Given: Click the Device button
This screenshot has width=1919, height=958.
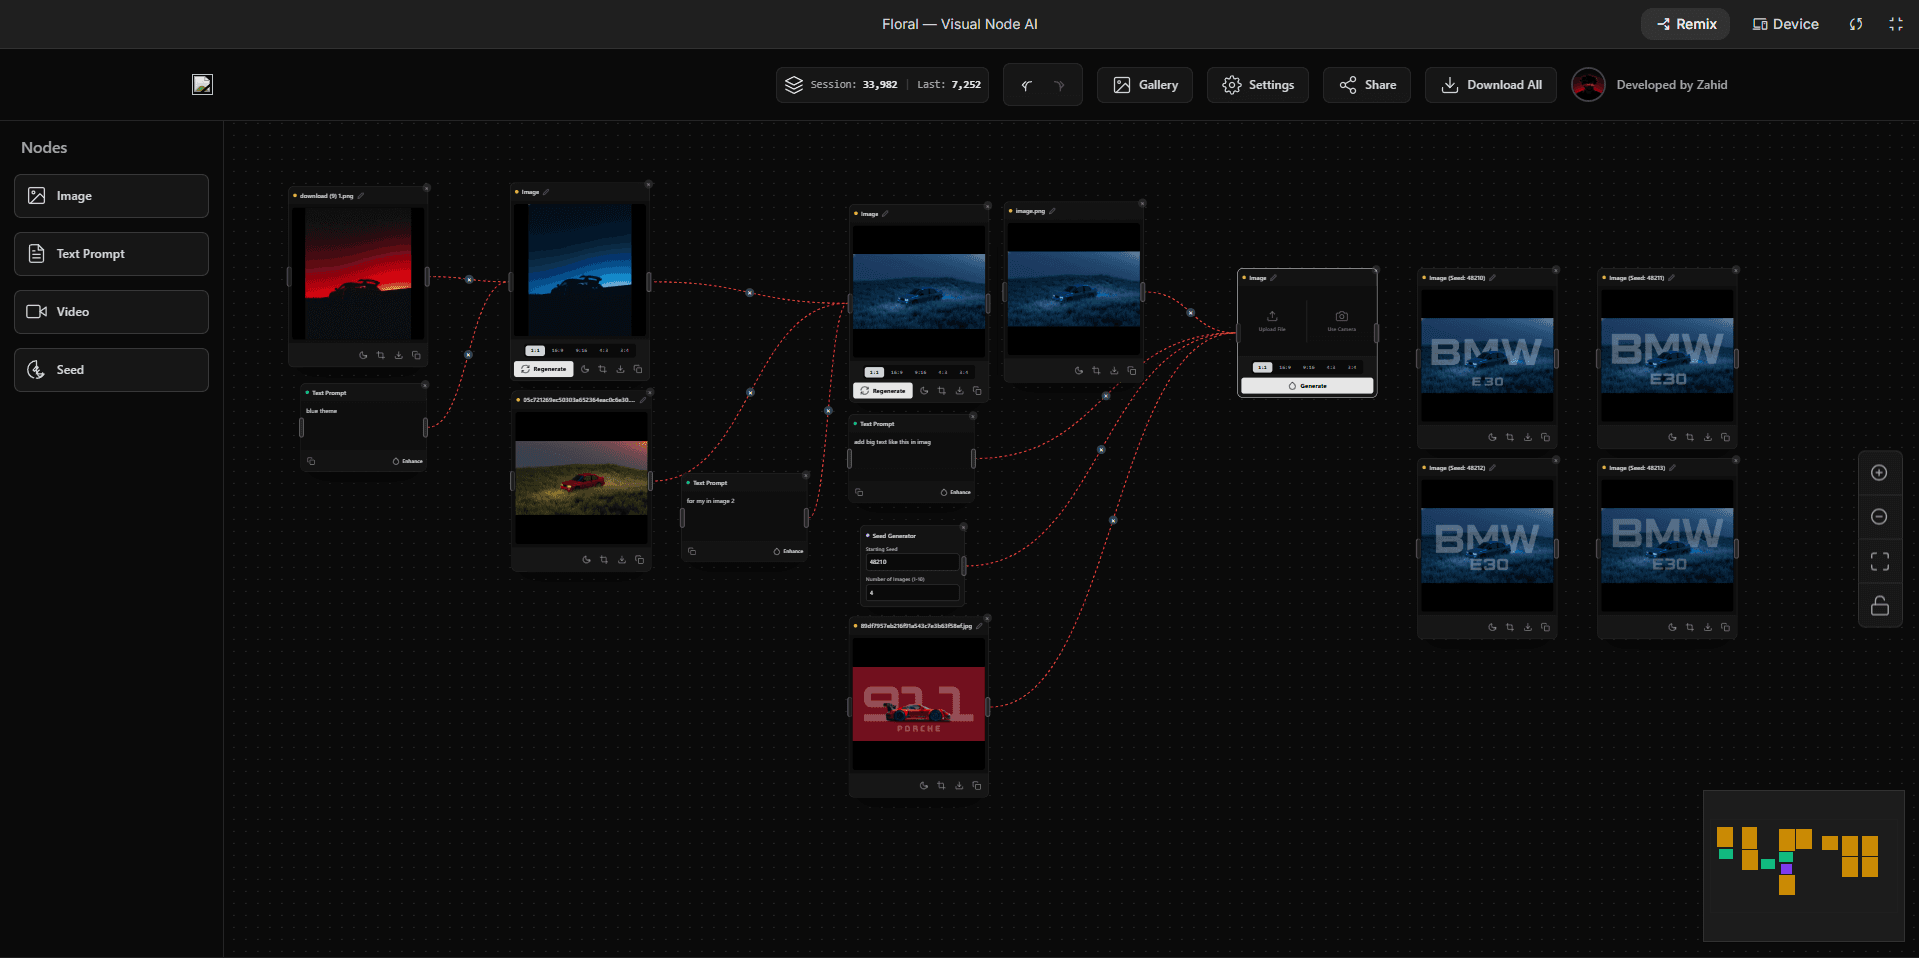Looking at the screenshot, I should click(x=1786, y=24).
